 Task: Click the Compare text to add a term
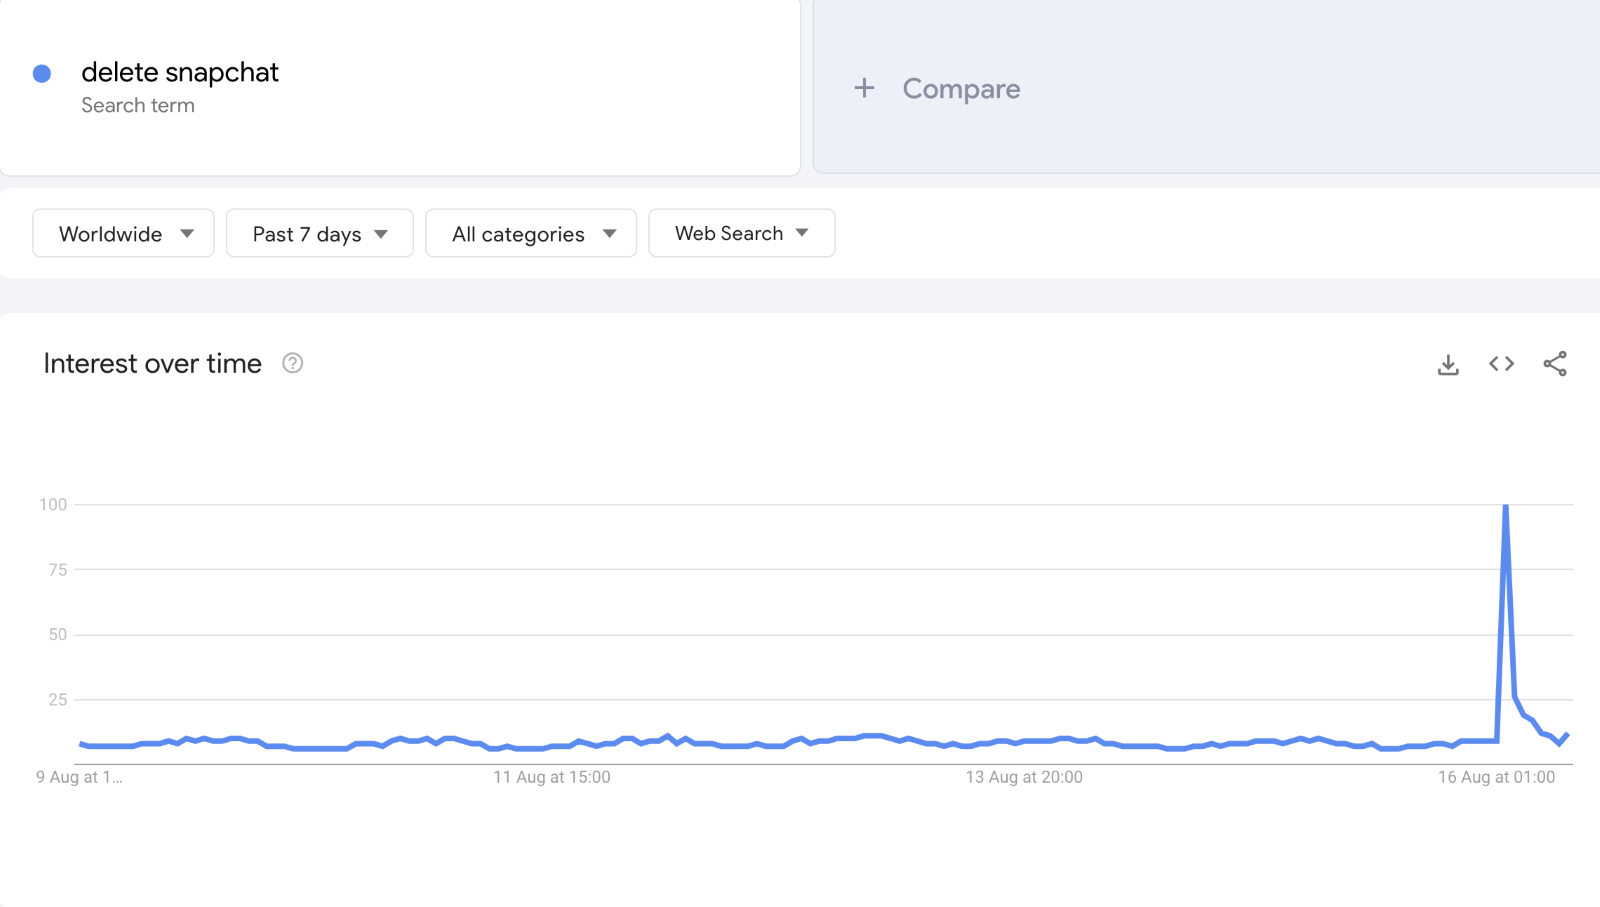point(961,89)
